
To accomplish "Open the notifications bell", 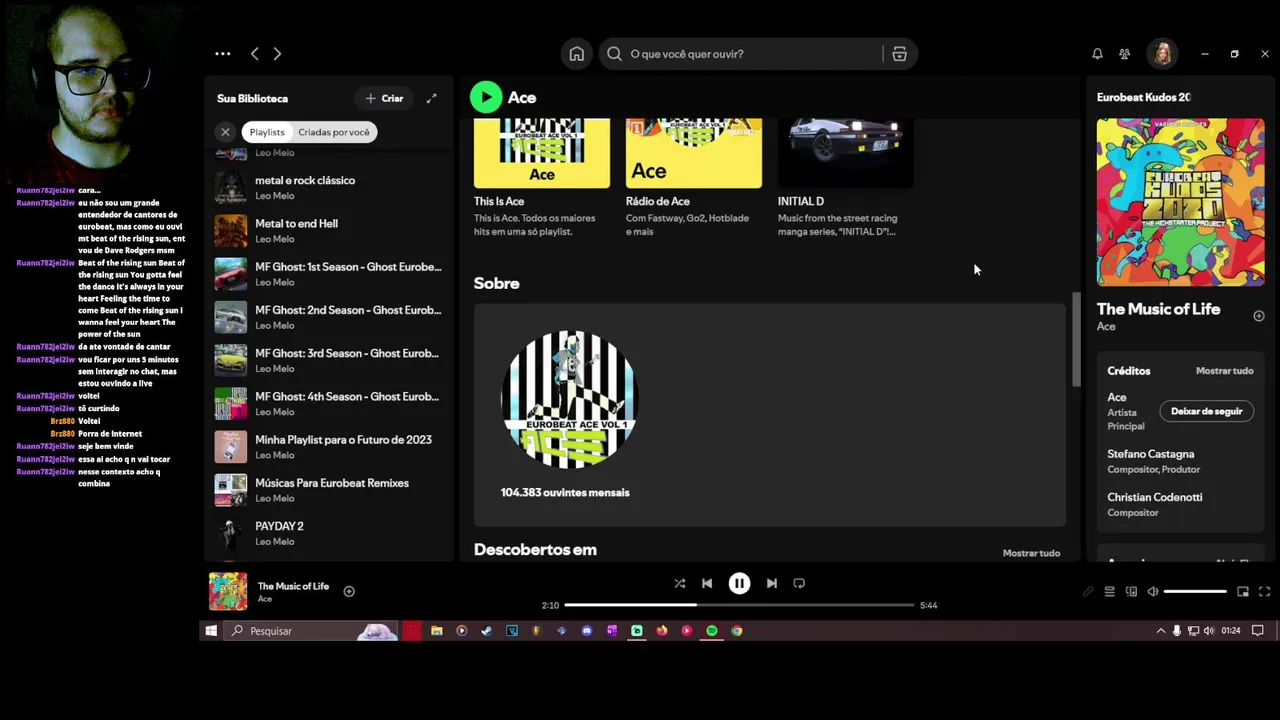I will [x=1097, y=54].
